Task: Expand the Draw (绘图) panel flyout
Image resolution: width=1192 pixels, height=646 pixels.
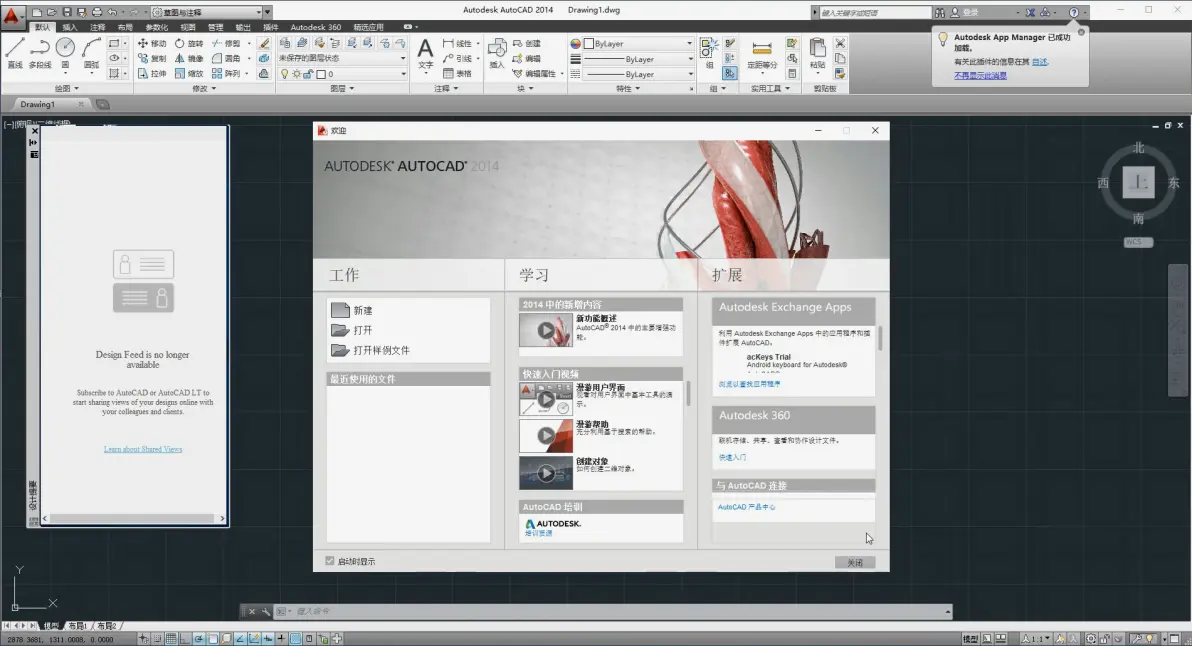Action: pos(67,88)
